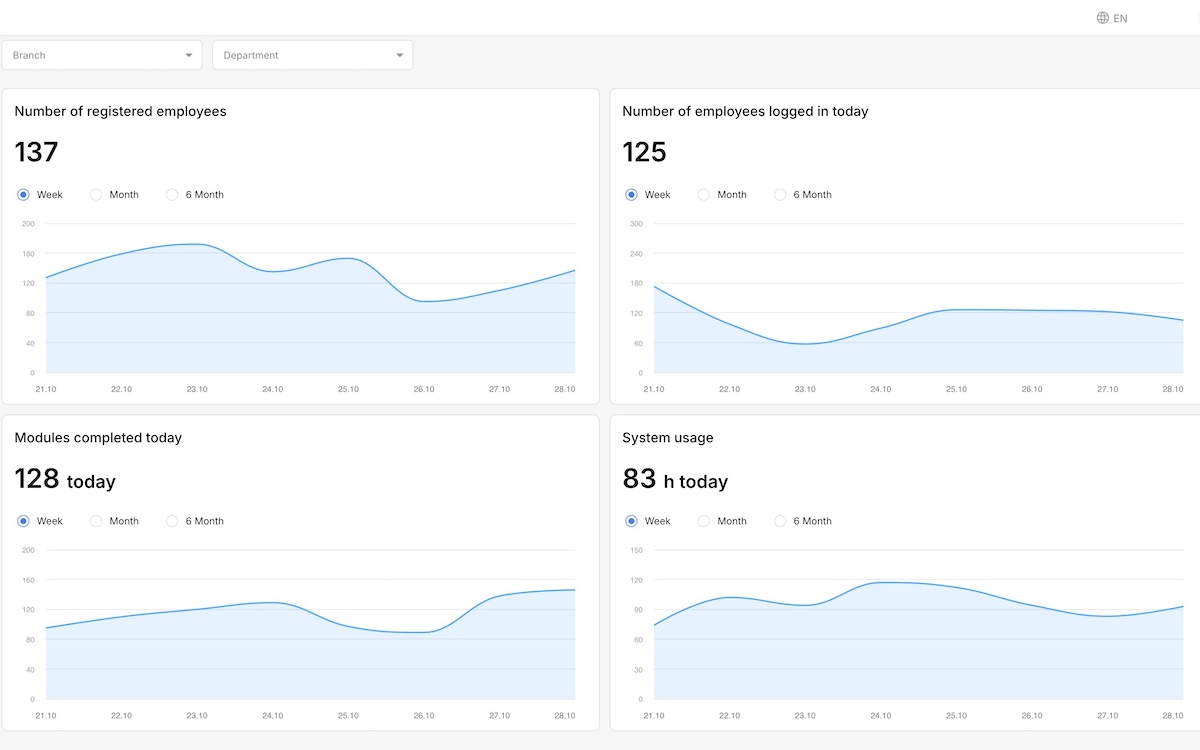Click the Number of registered employees title
Image resolution: width=1200 pixels, height=750 pixels.
coord(120,111)
